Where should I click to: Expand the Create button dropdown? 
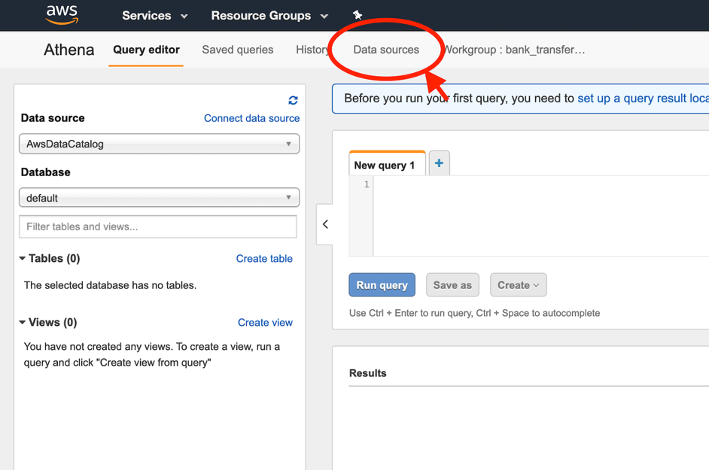(x=518, y=285)
